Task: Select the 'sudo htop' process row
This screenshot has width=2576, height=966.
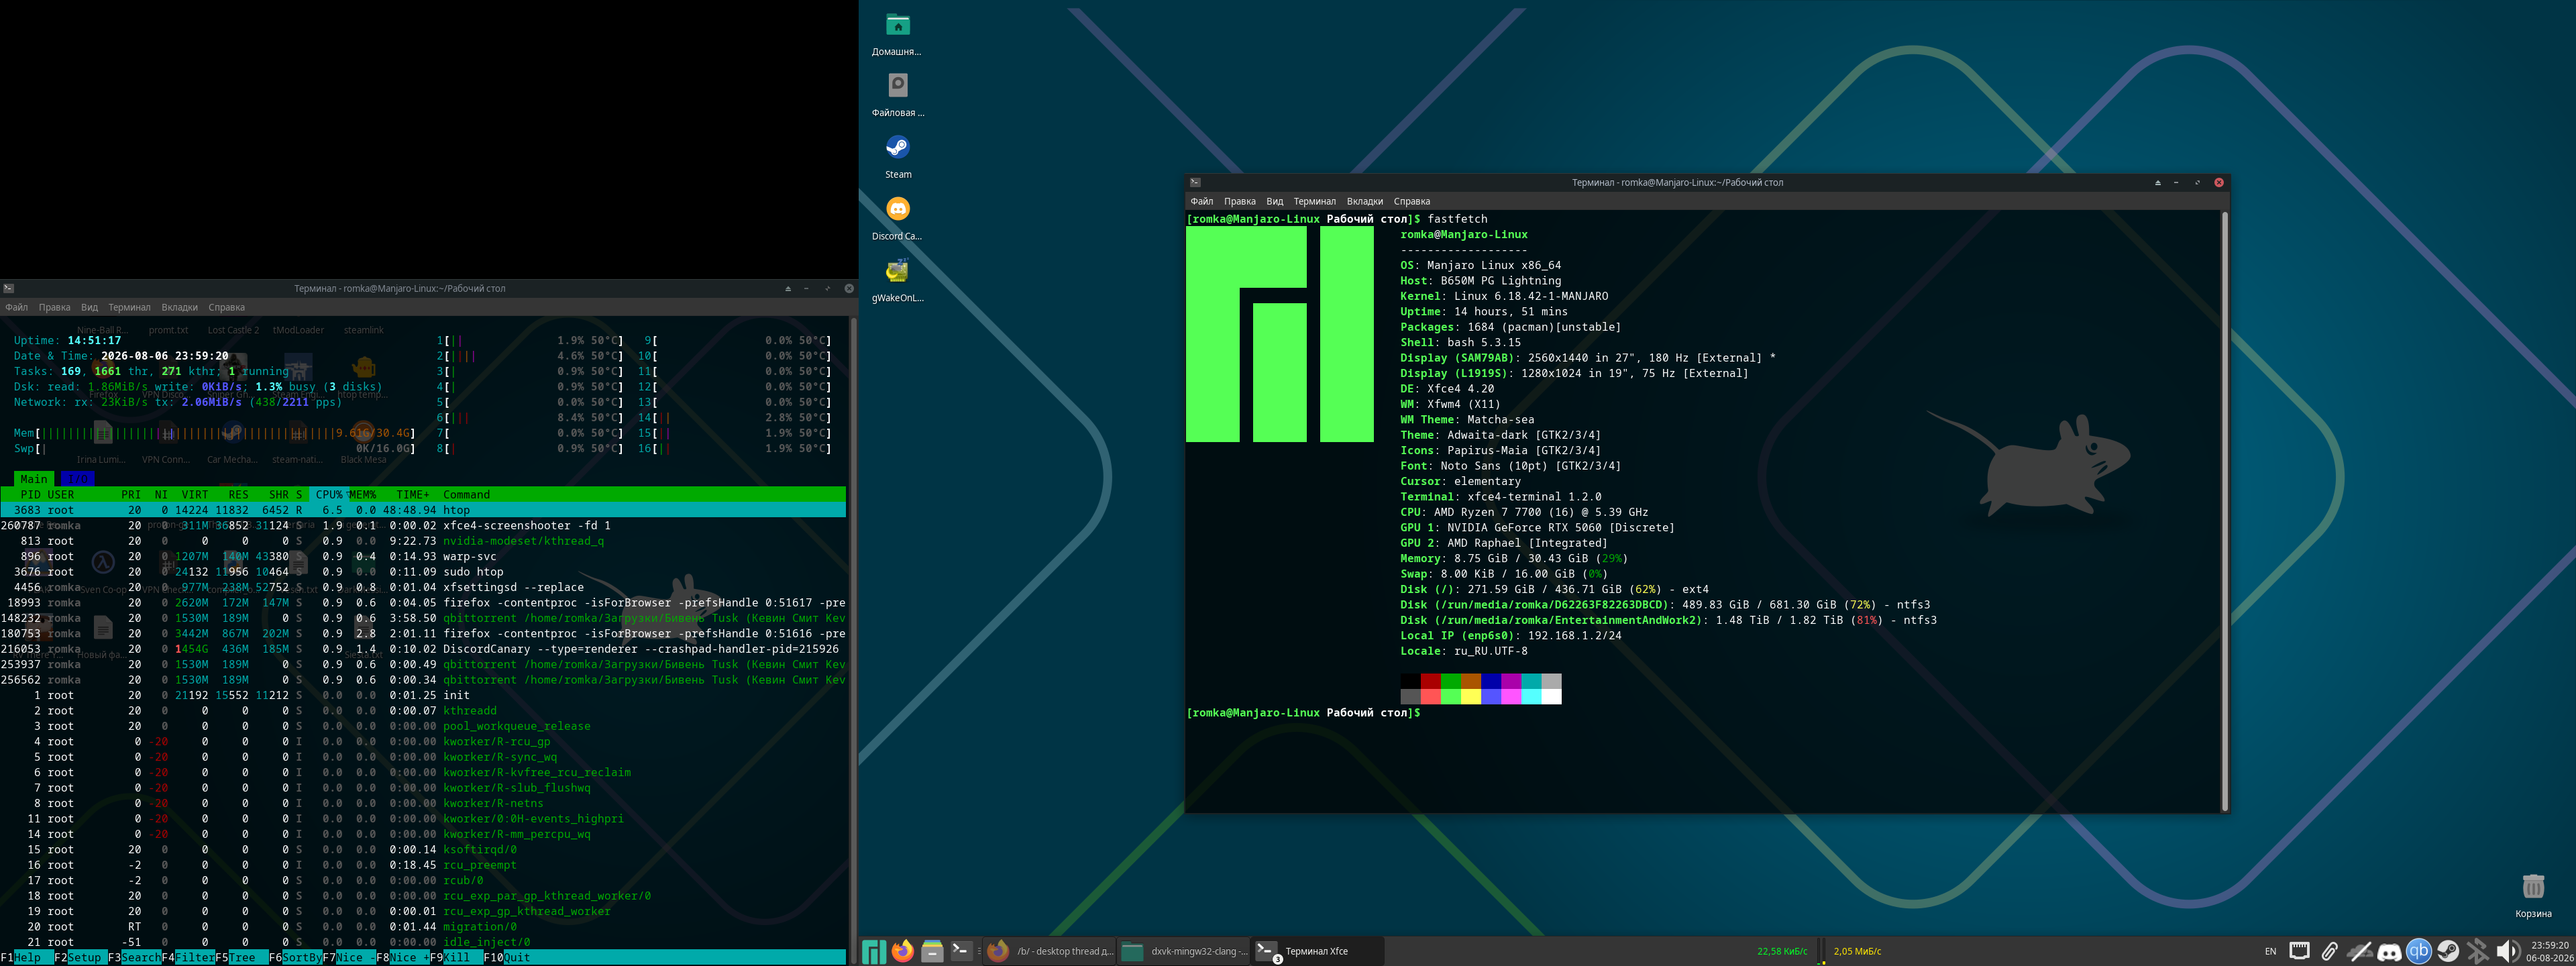Action: (423, 572)
